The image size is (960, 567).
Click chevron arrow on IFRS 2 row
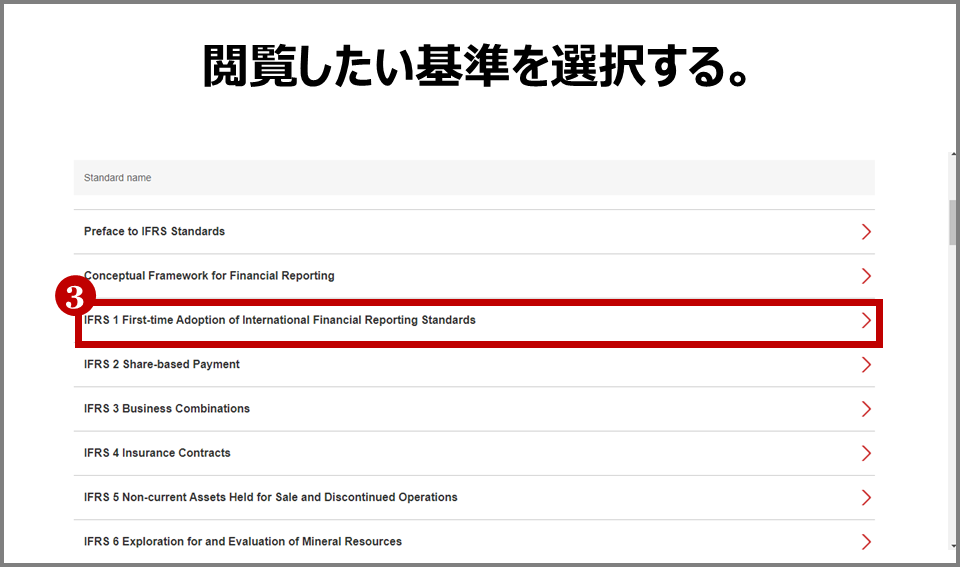tap(866, 364)
